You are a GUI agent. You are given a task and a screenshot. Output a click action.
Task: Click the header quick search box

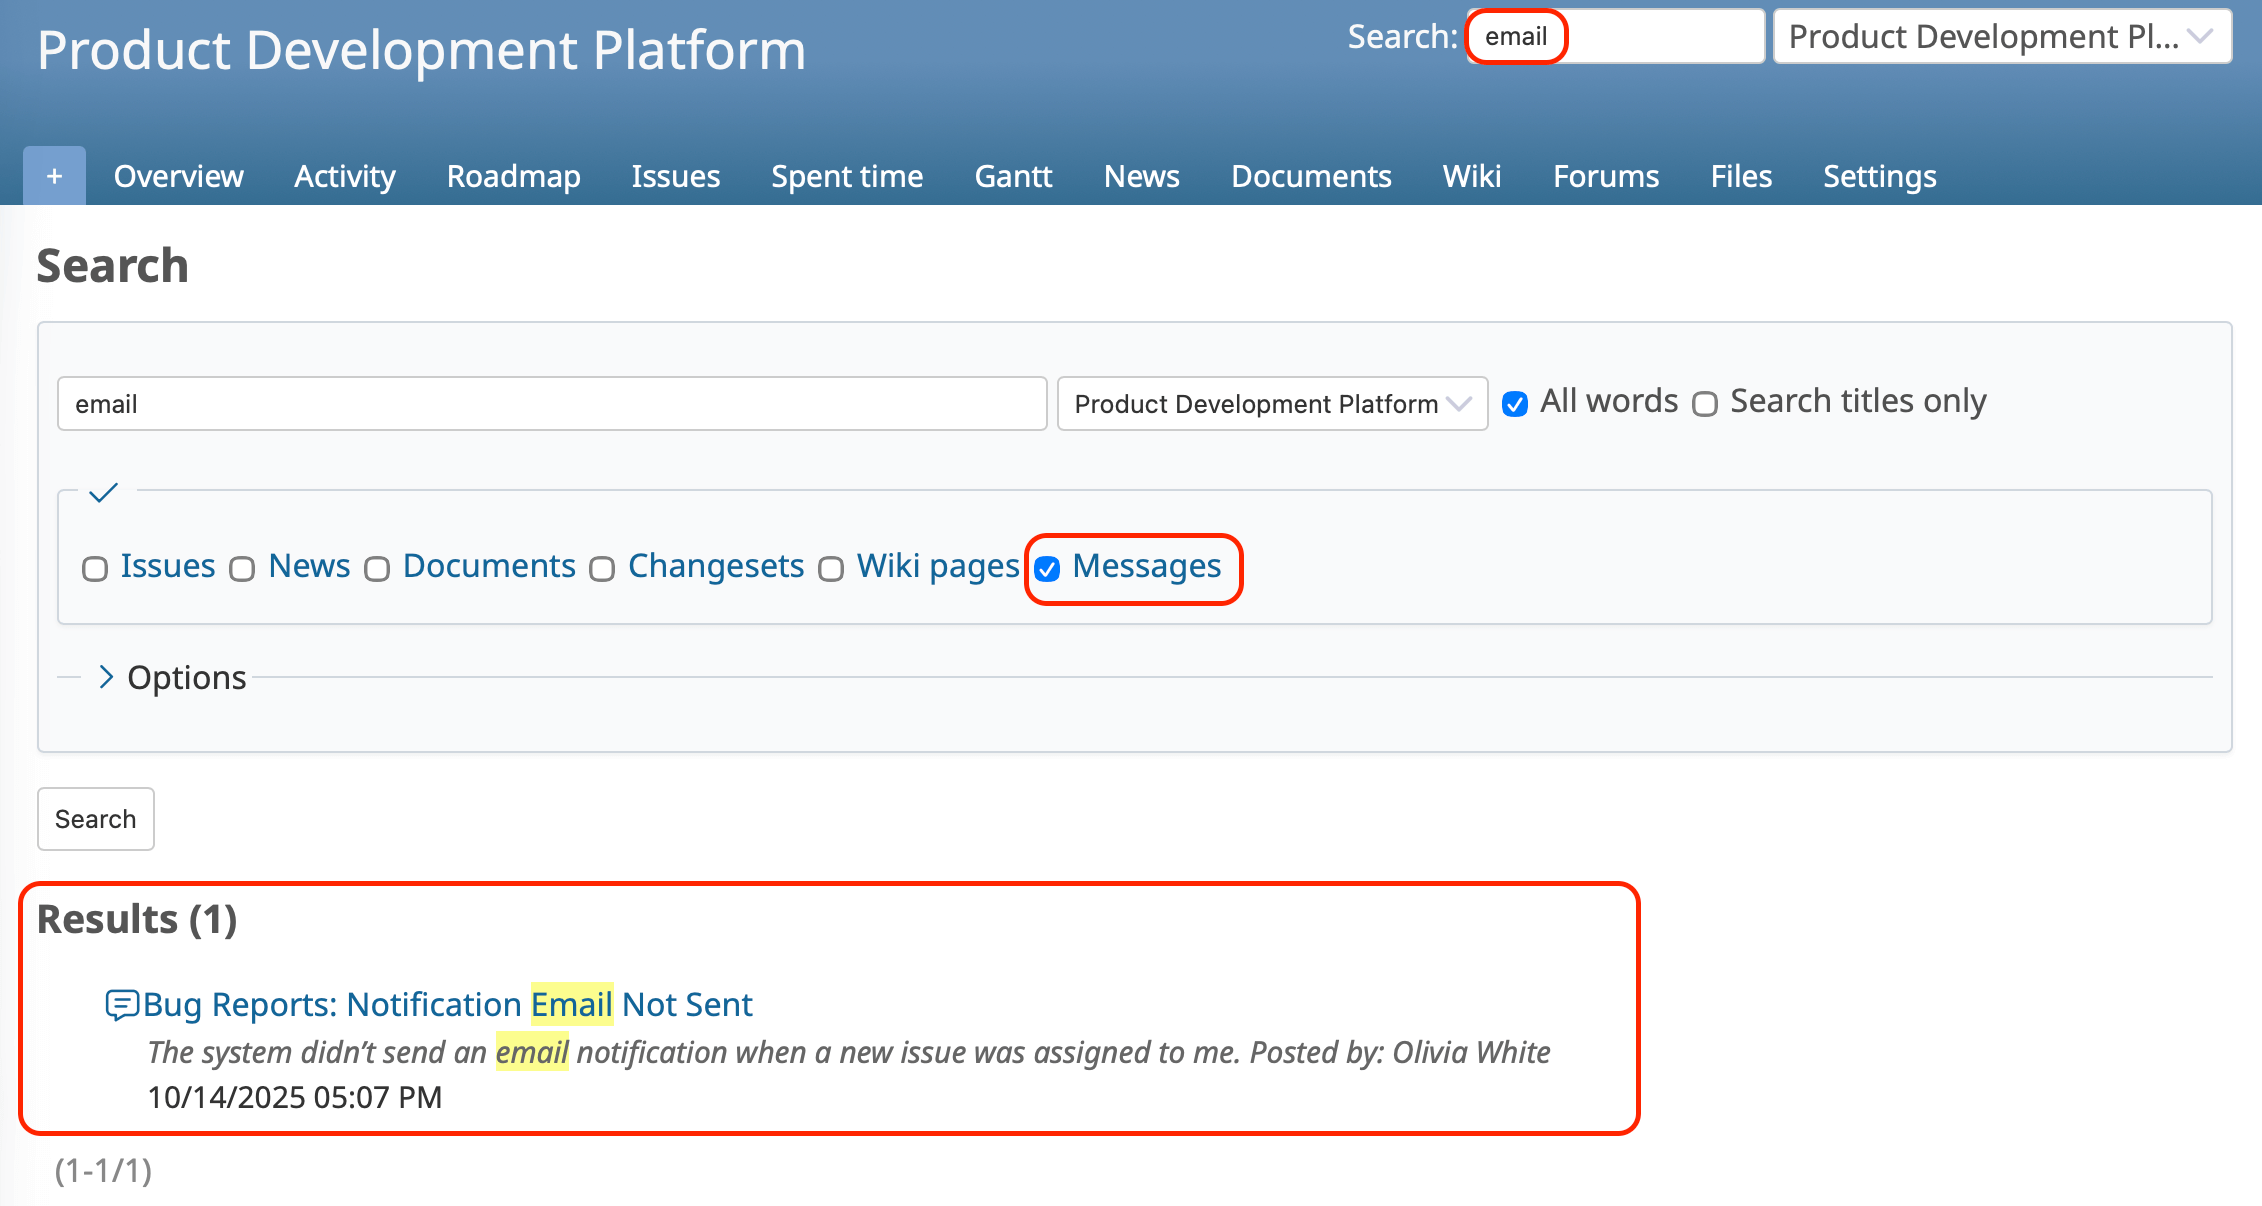1614,37
